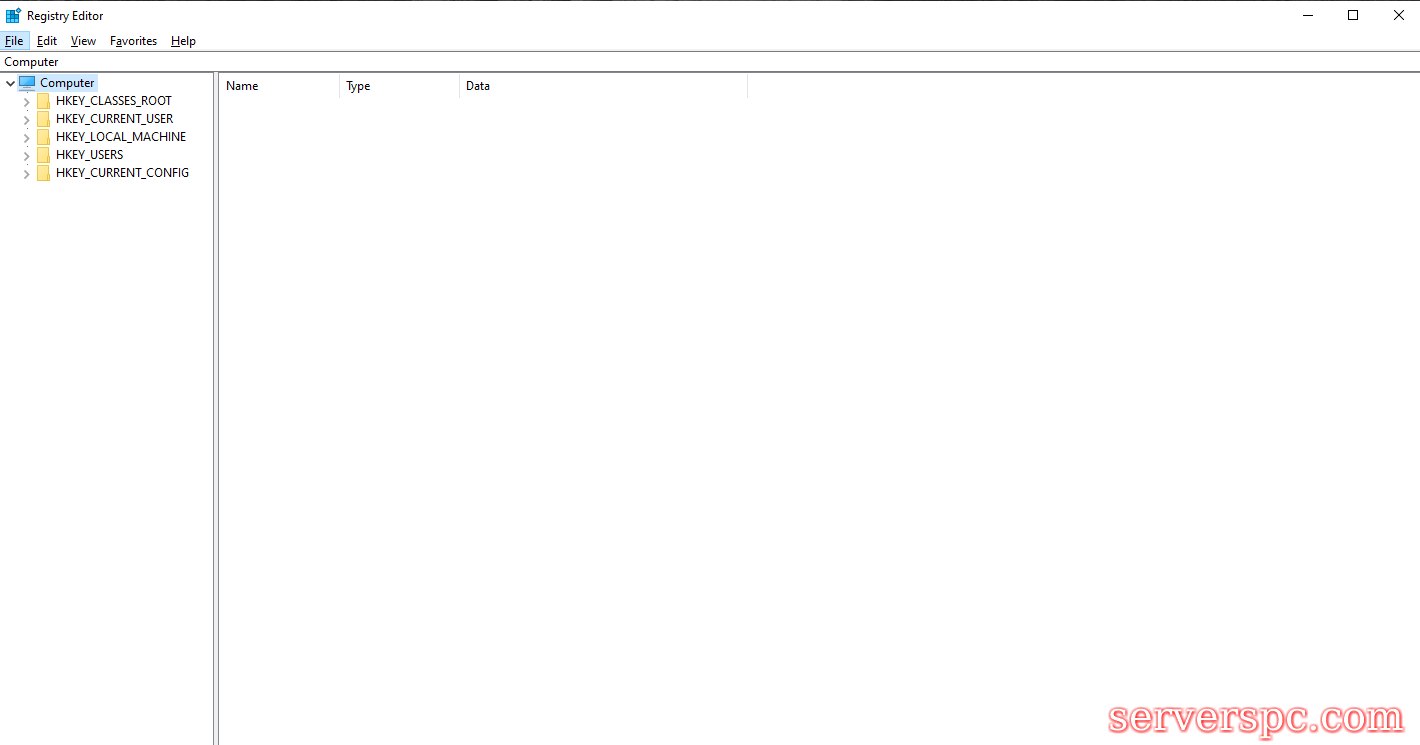
Task: Click the HKEY_USERS folder icon
Action: point(43,155)
